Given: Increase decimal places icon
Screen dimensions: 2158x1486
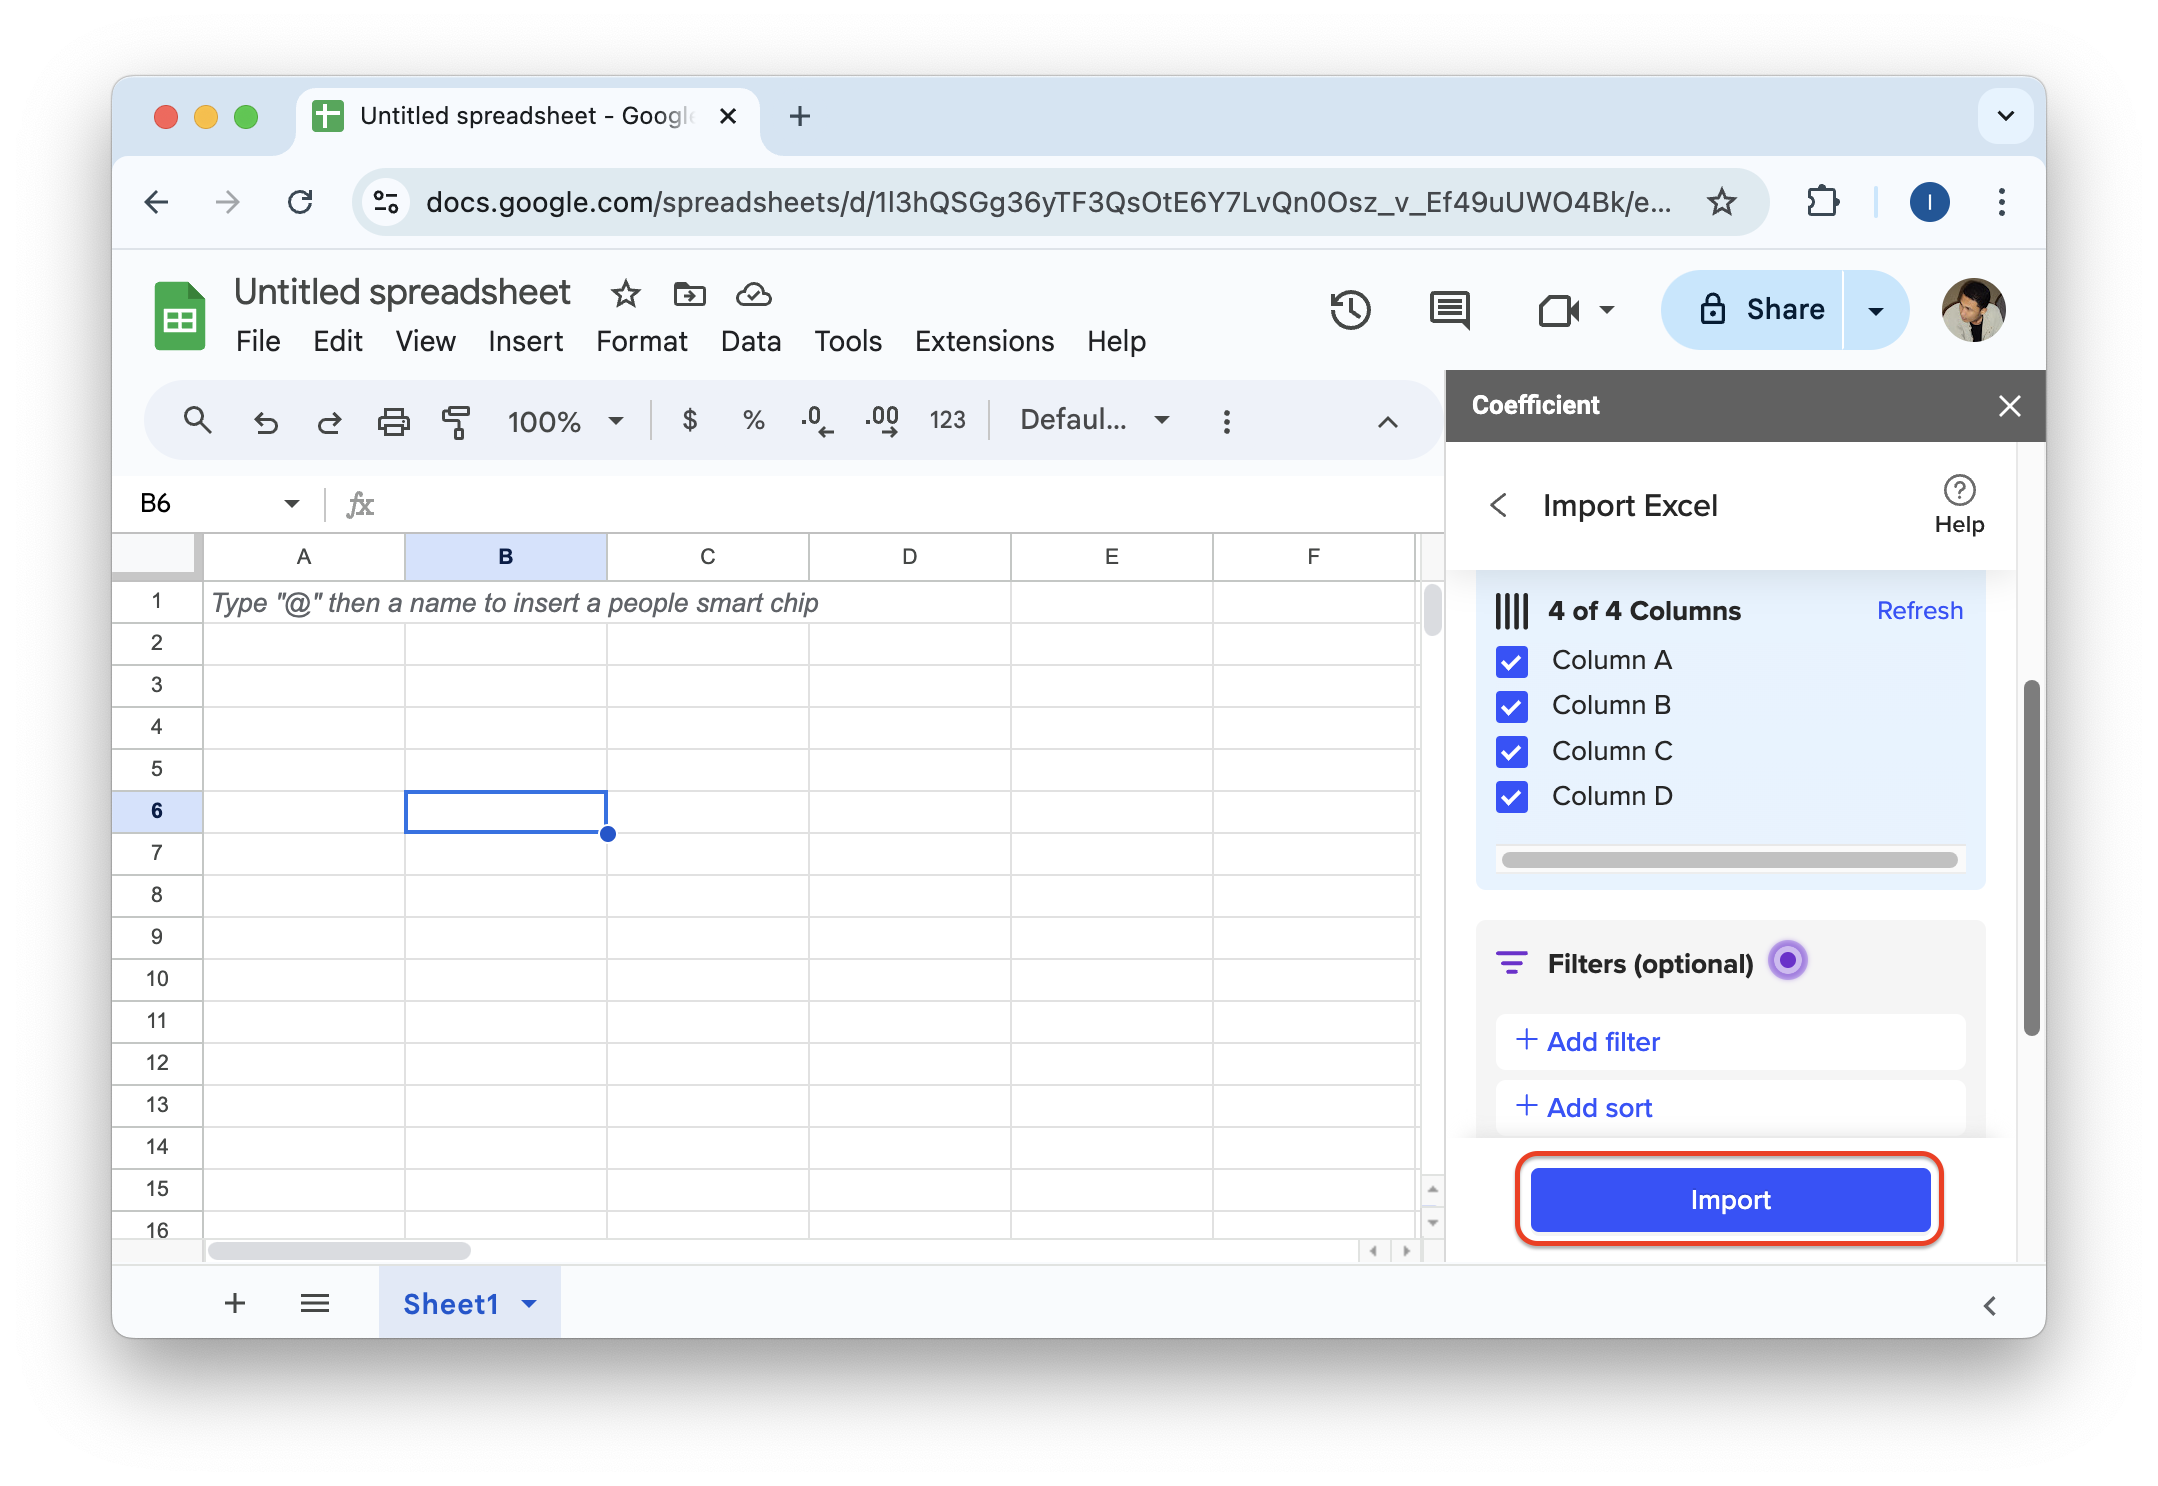Looking at the screenshot, I should [882, 420].
